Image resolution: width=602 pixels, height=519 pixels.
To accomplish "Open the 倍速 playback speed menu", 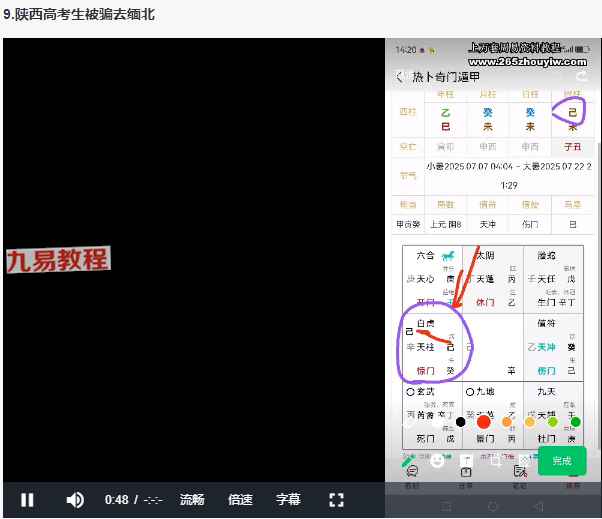I will 240,500.
